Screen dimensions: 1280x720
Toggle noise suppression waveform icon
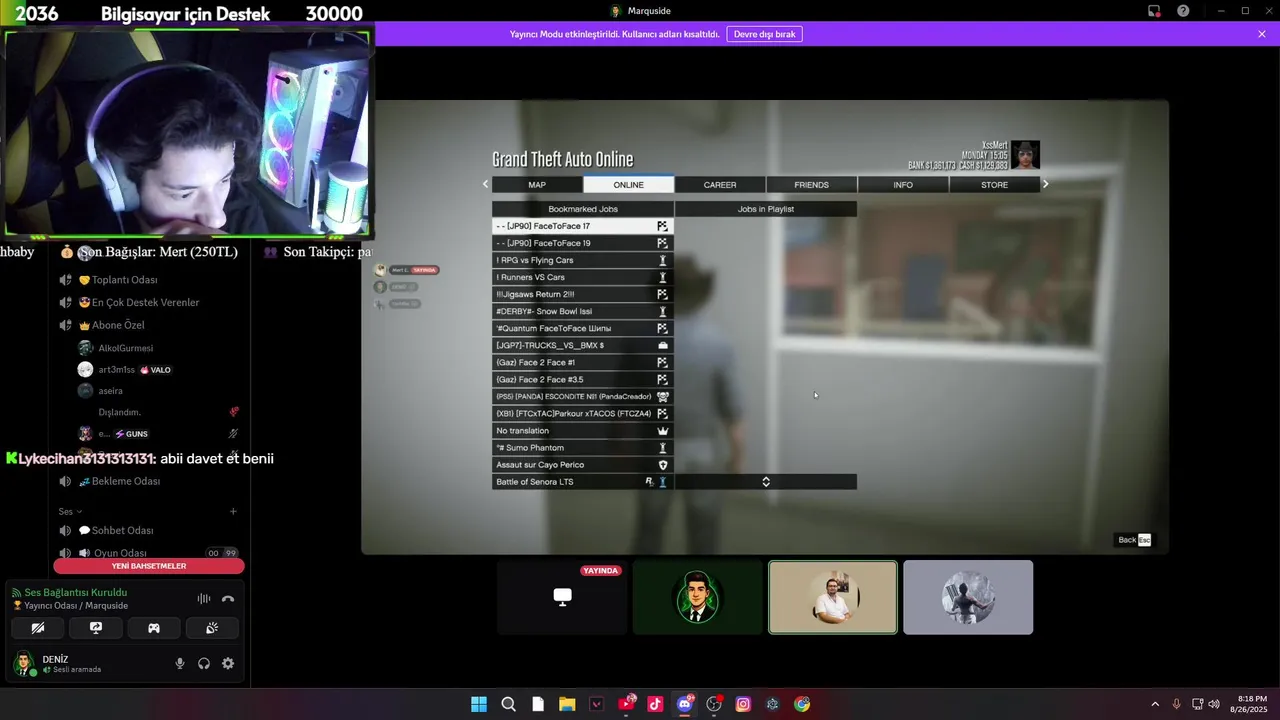pos(204,599)
